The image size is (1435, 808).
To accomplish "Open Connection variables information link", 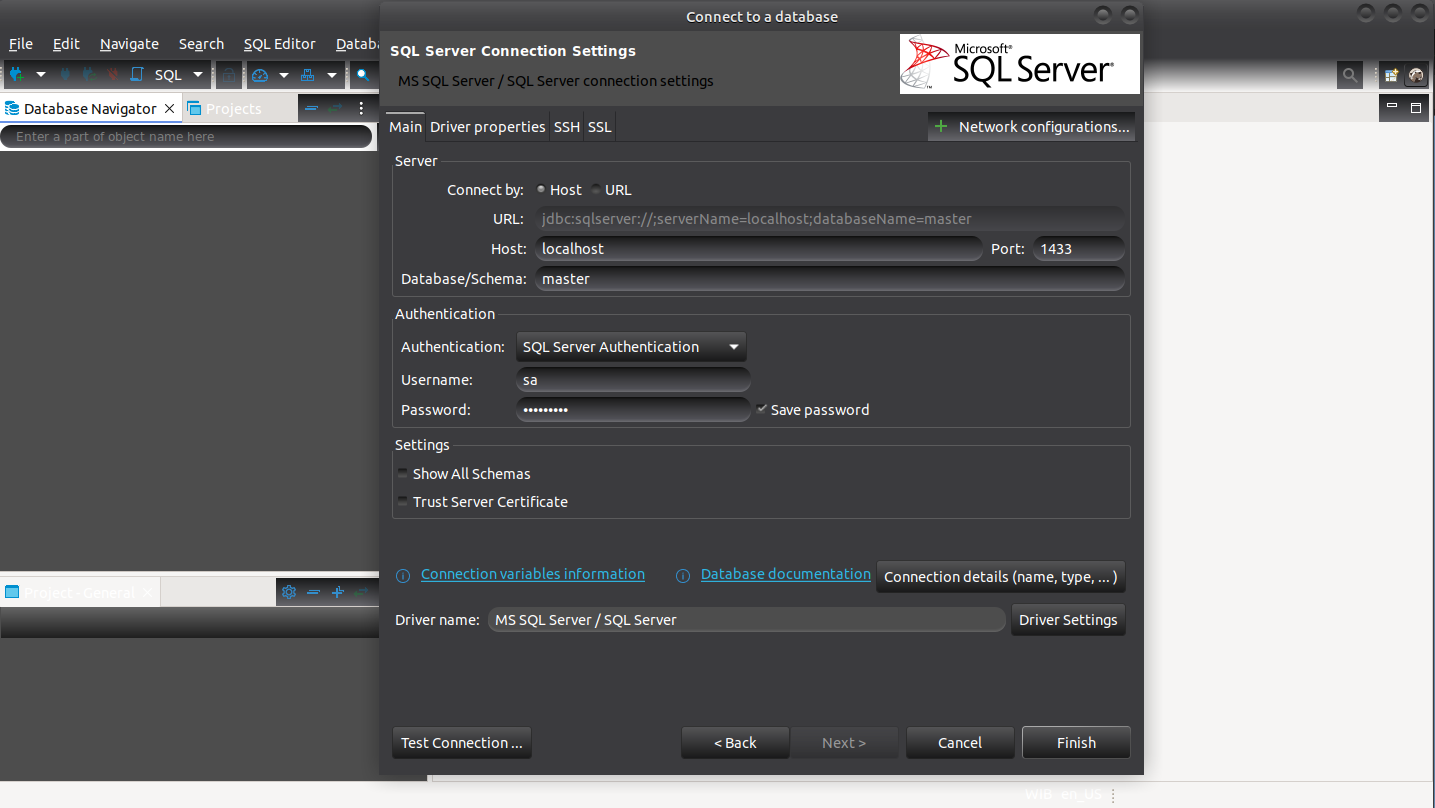I will coord(532,574).
